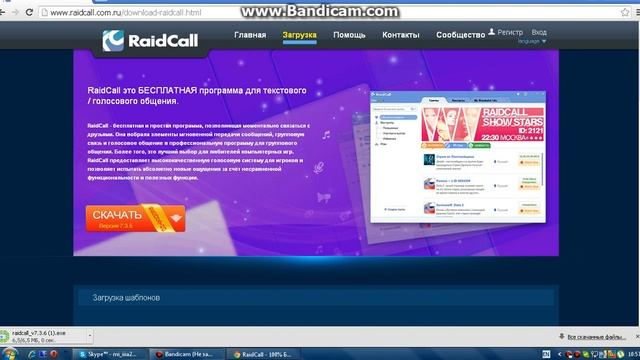The width and height of the screenshot is (640, 360).
Task: Click the downloads arrow icon beside all-files link
Action: tap(562, 336)
